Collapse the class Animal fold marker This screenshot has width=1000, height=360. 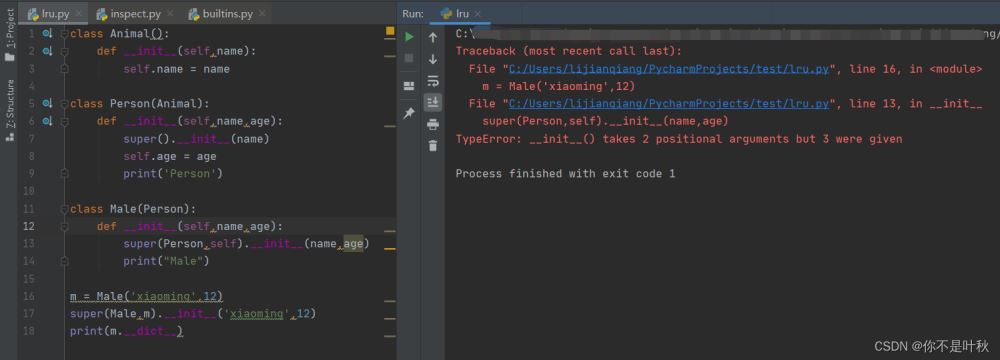[64, 34]
